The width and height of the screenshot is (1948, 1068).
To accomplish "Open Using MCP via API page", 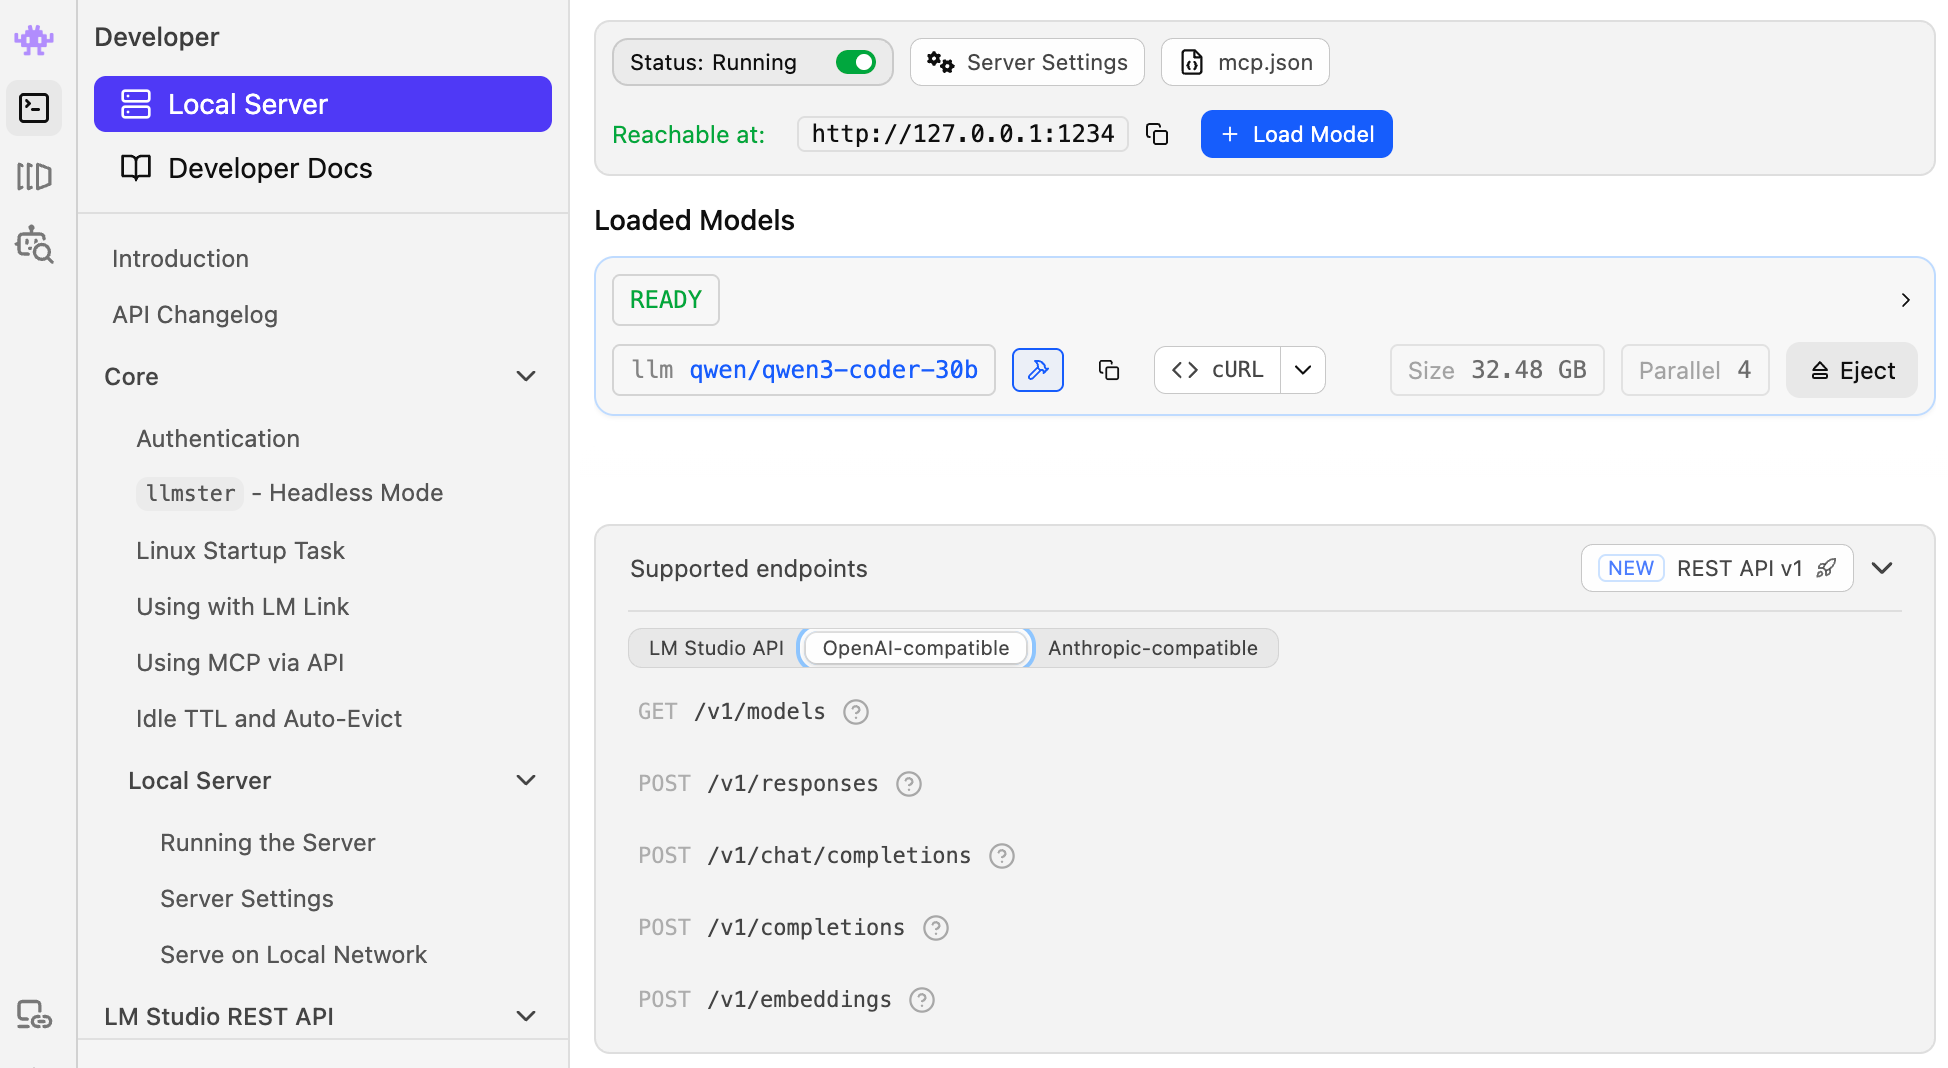I will pos(240,662).
